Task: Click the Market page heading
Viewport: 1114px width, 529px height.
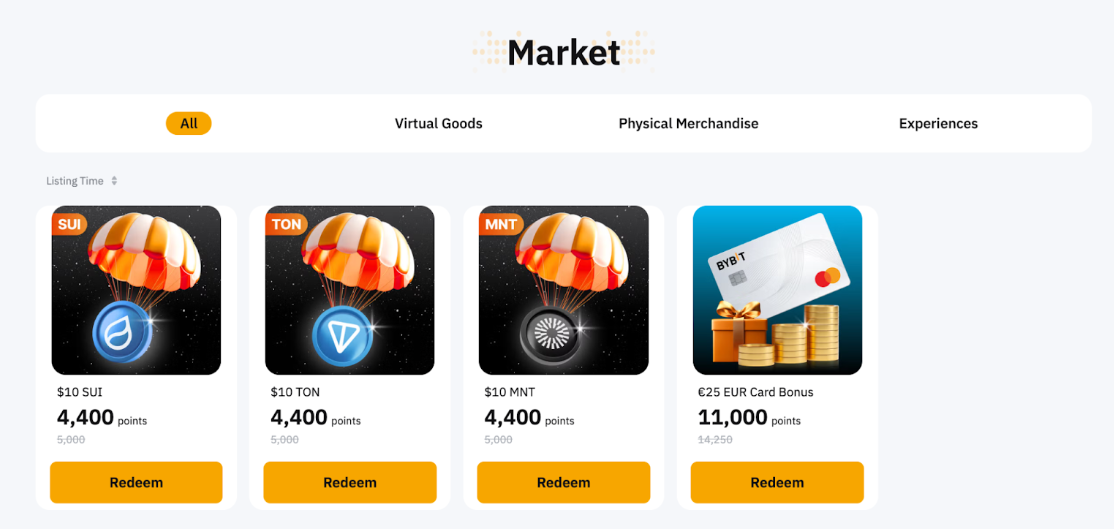Action: point(563,53)
